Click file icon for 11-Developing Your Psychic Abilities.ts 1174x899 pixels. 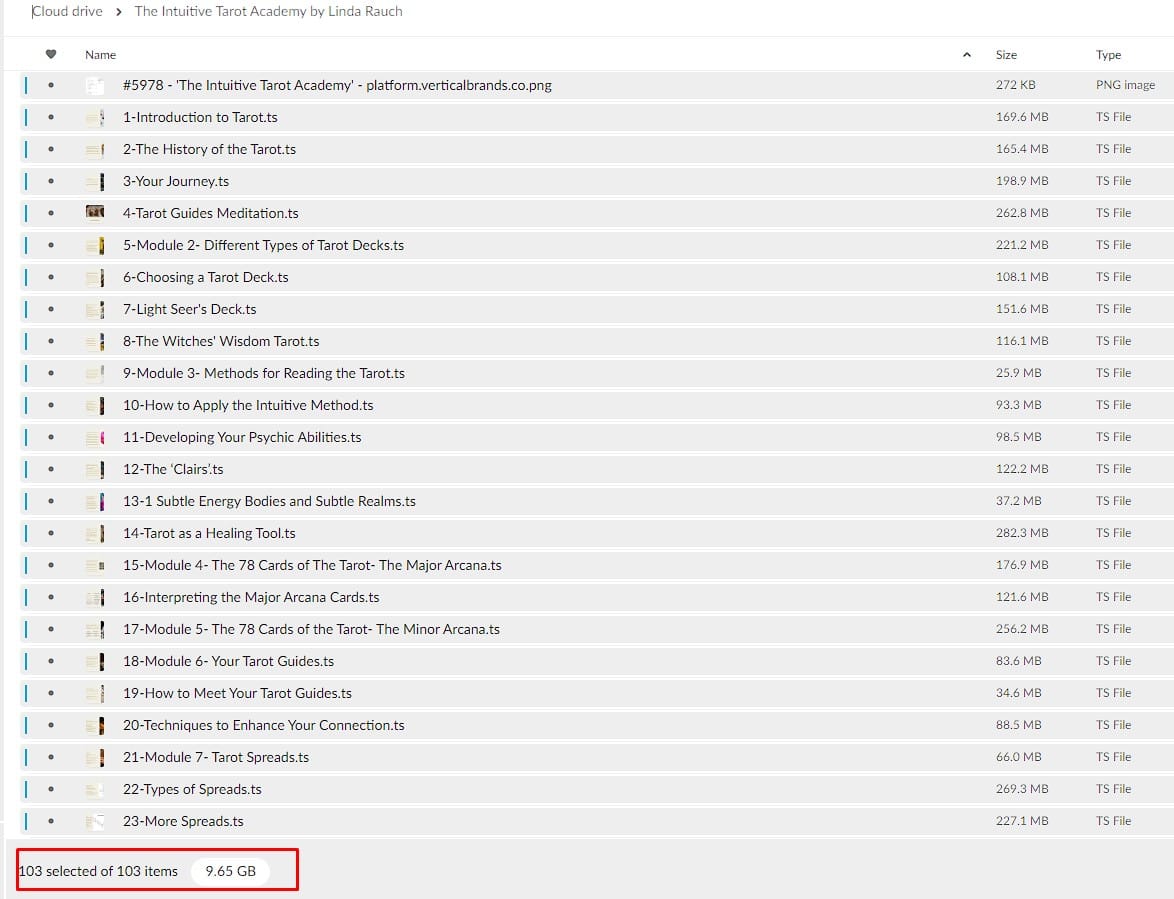[x=95, y=437]
